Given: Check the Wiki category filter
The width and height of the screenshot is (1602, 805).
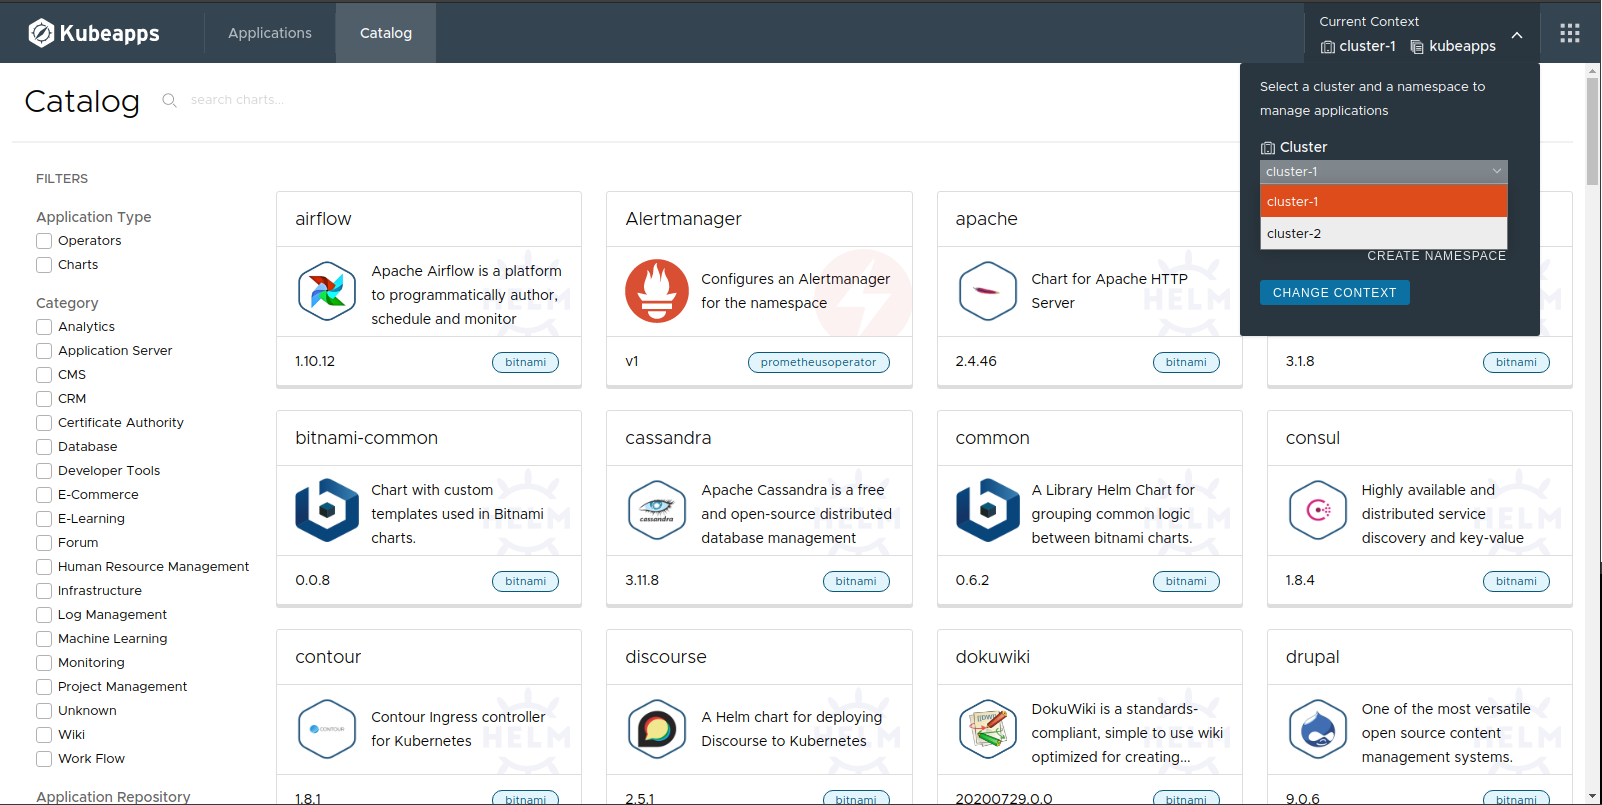Looking at the screenshot, I should coord(44,735).
